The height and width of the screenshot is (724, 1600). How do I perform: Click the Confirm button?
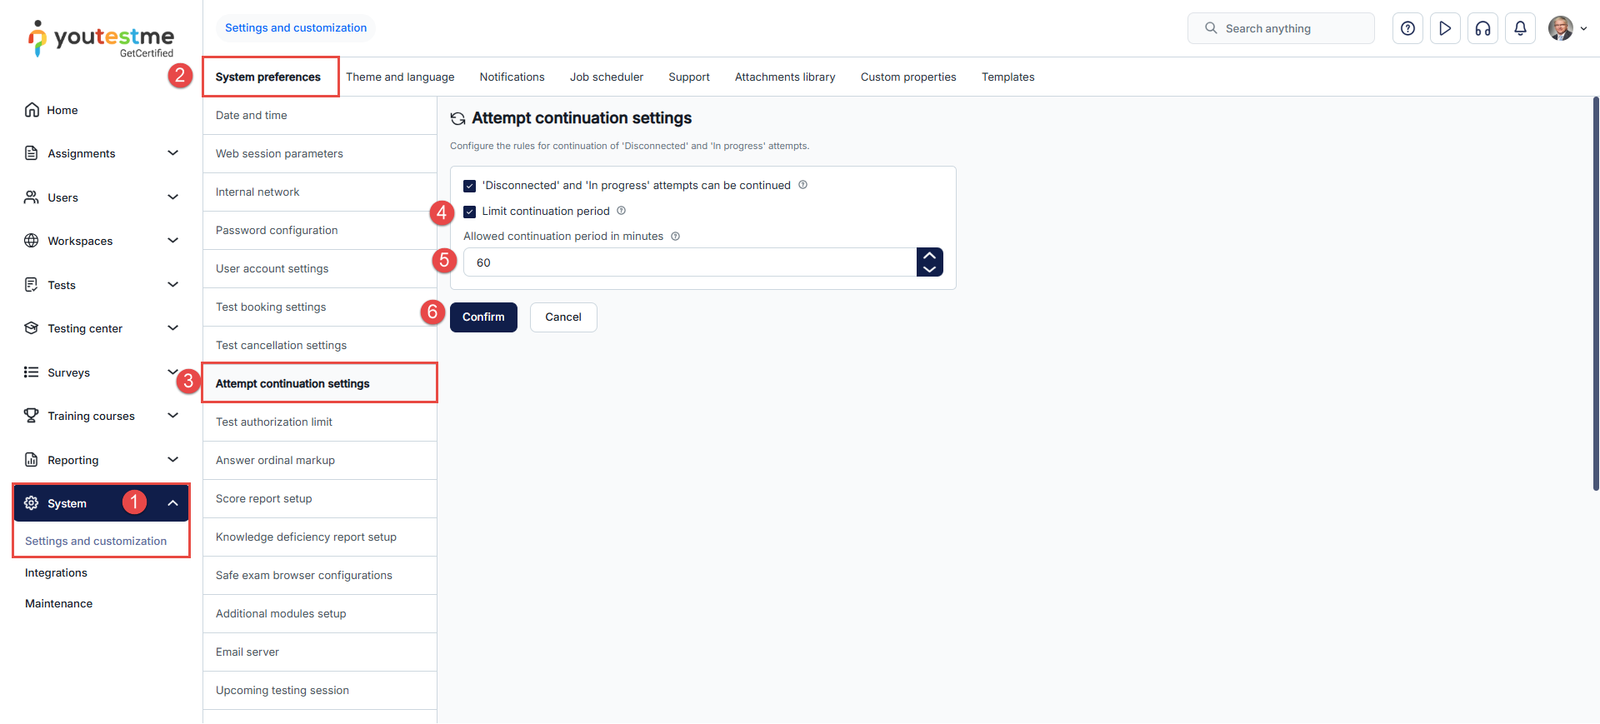[x=484, y=317]
